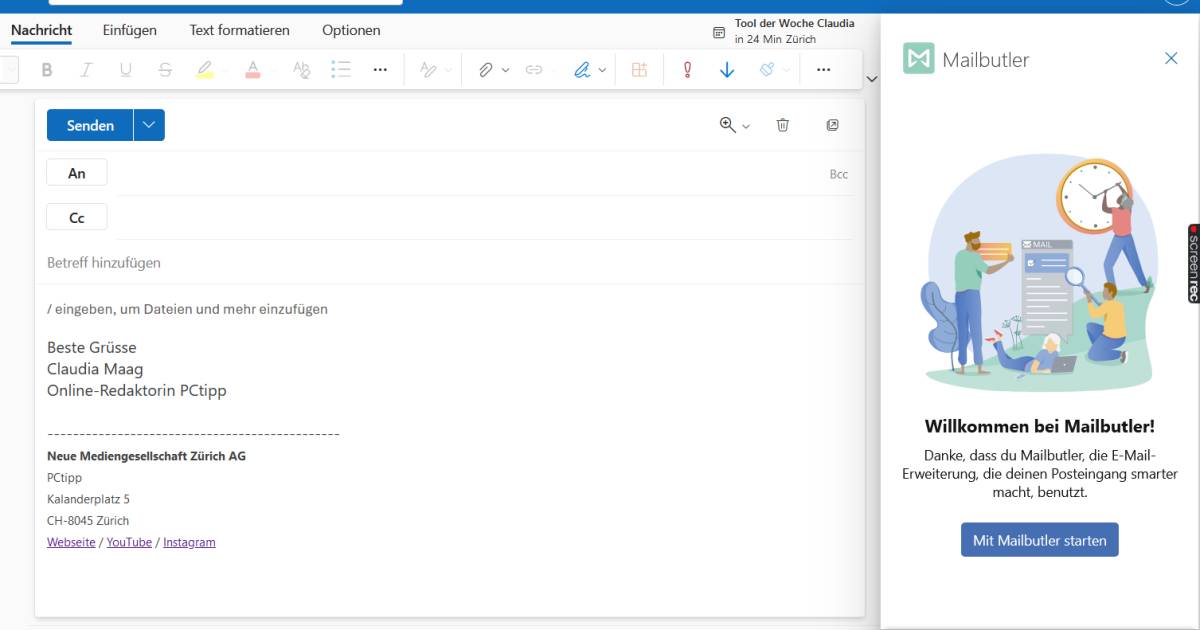Delete the draft with the trash icon
1200x630 pixels.
tap(783, 125)
